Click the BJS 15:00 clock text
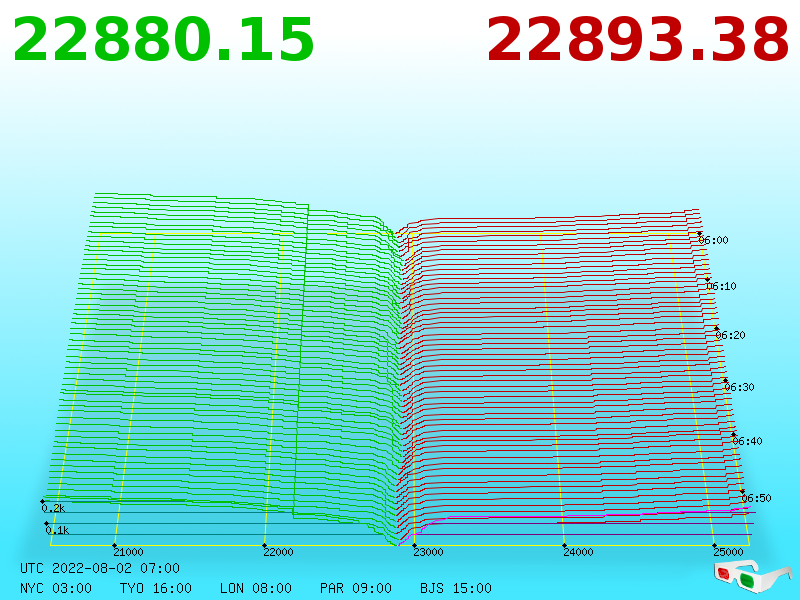The width and height of the screenshot is (800, 600). point(456,588)
